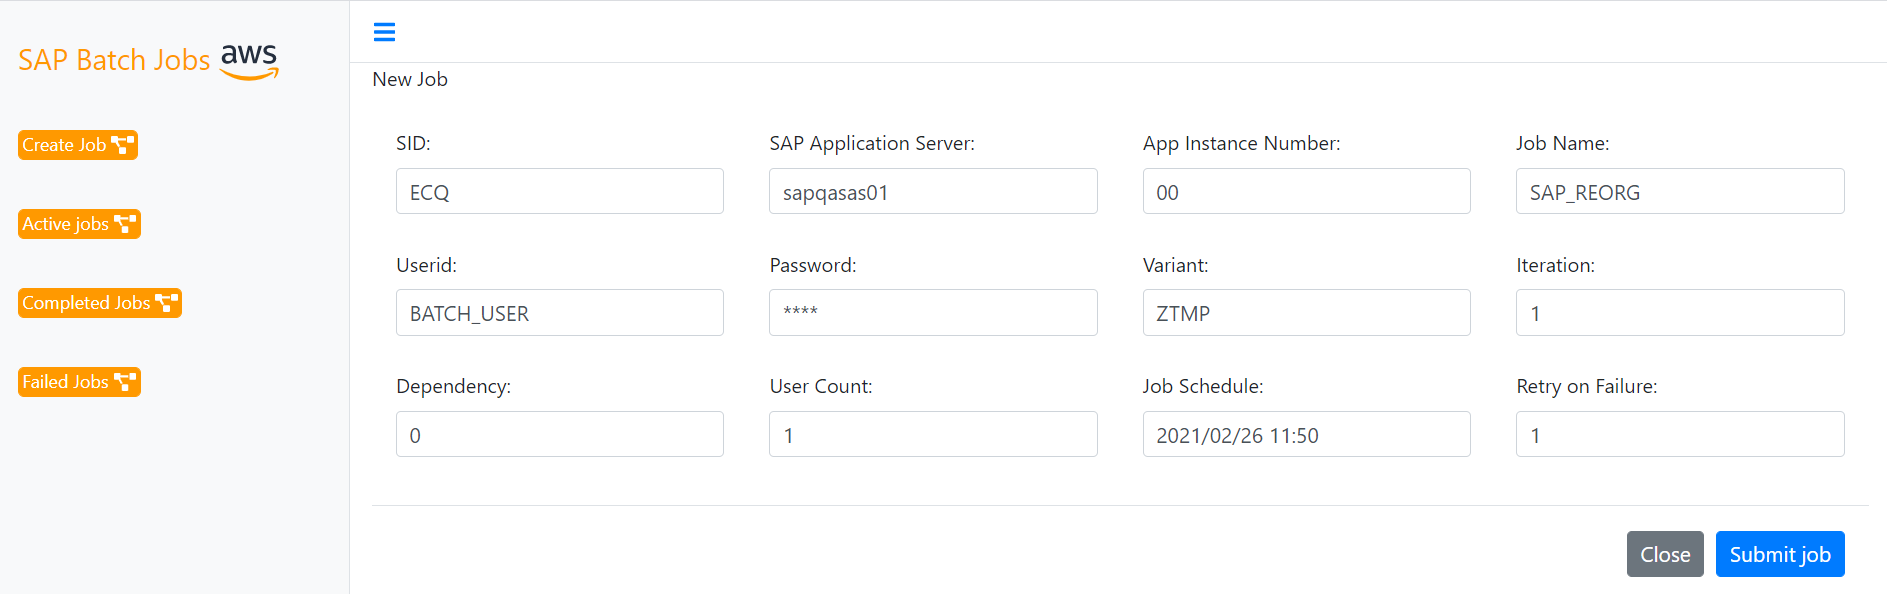Focus the Dependency input field
The width and height of the screenshot is (1887, 594).
pyautogui.click(x=560, y=434)
